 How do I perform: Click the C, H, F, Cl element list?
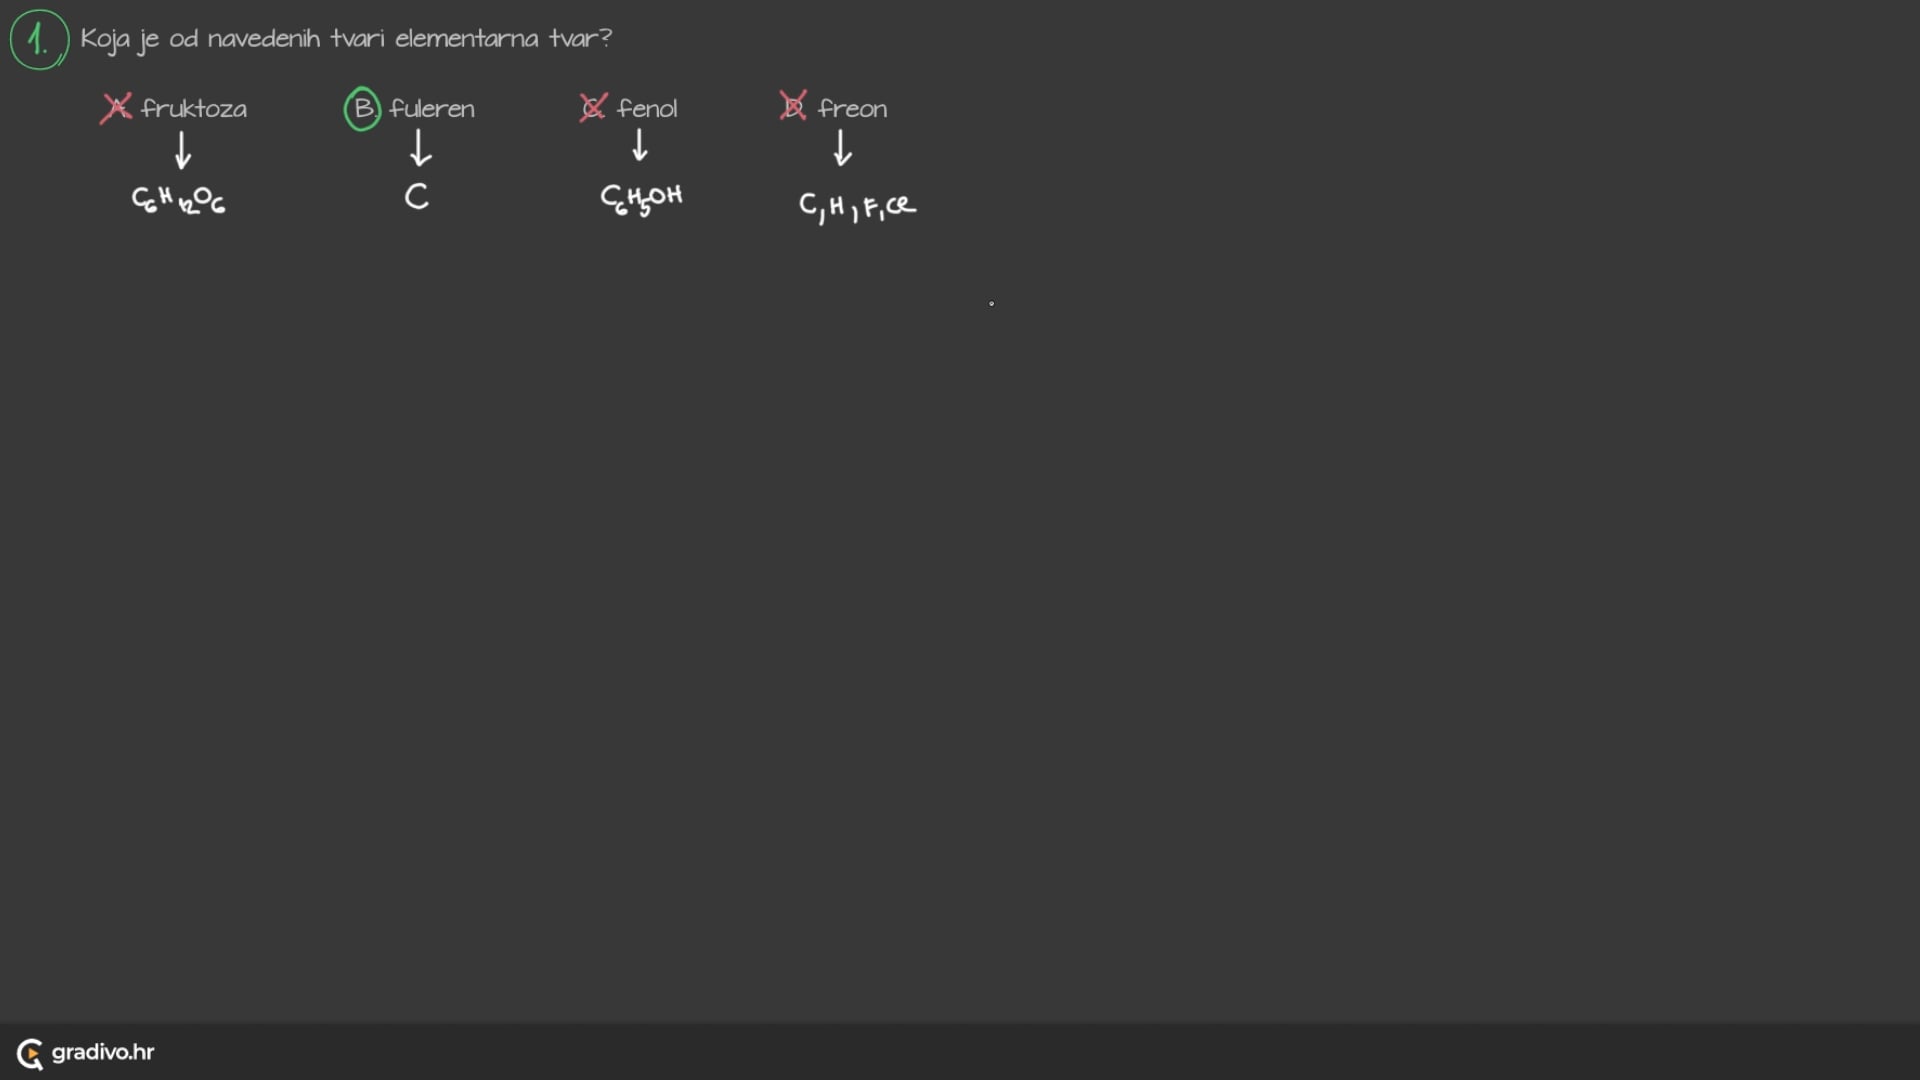(857, 206)
